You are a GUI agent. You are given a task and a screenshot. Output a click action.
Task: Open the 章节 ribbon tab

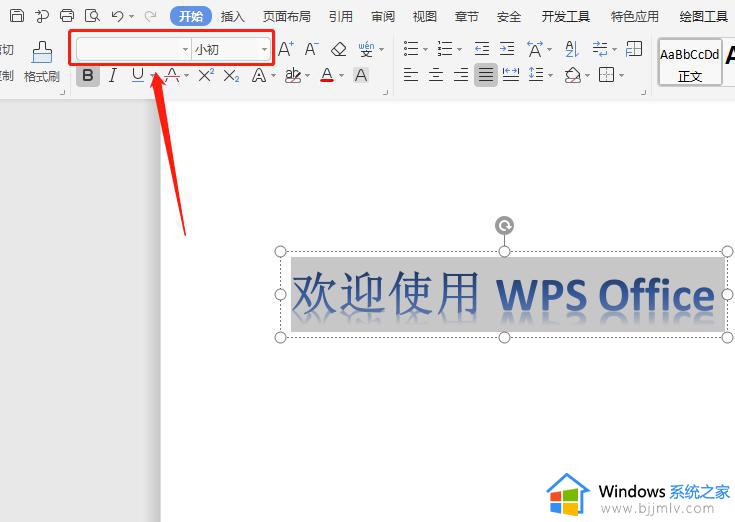(467, 17)
